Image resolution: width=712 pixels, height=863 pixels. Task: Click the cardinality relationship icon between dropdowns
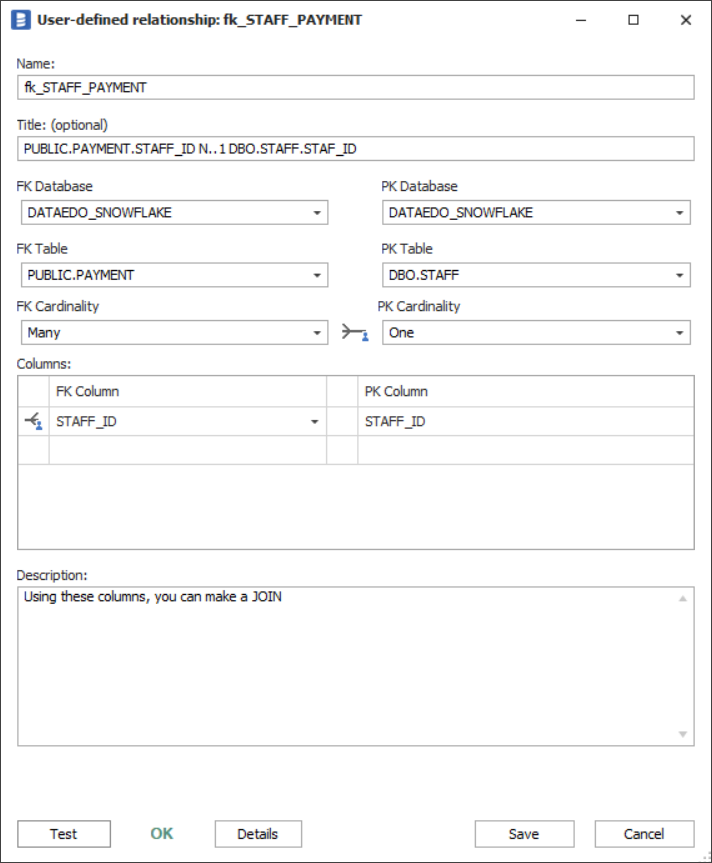point(354,333)
